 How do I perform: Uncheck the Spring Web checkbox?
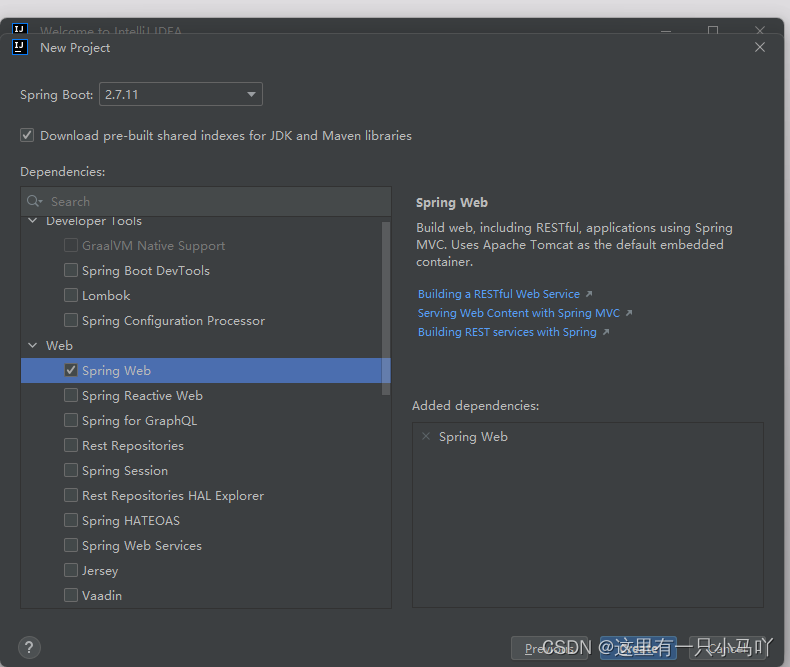(71, 370)
